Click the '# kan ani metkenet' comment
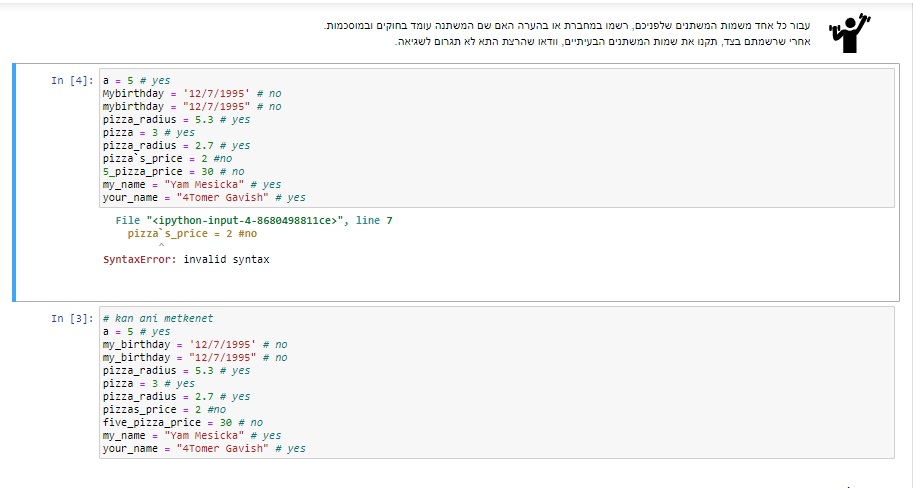This screenshot has width=913, height=488. [x=157, y=319]
